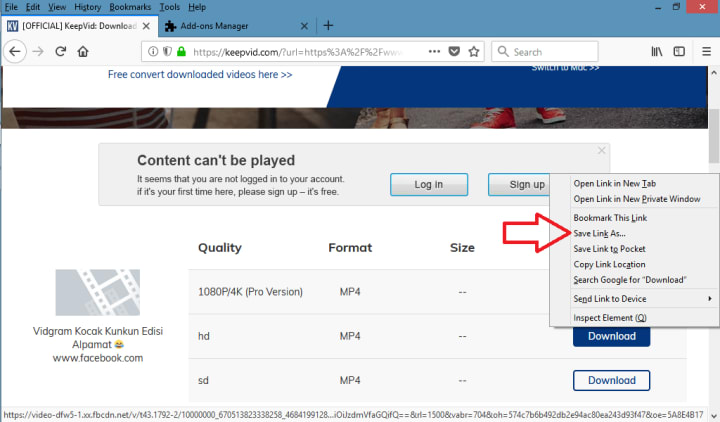Click the www.facebook.com source text
Screen dimensions: 720x422
point(98,358)
